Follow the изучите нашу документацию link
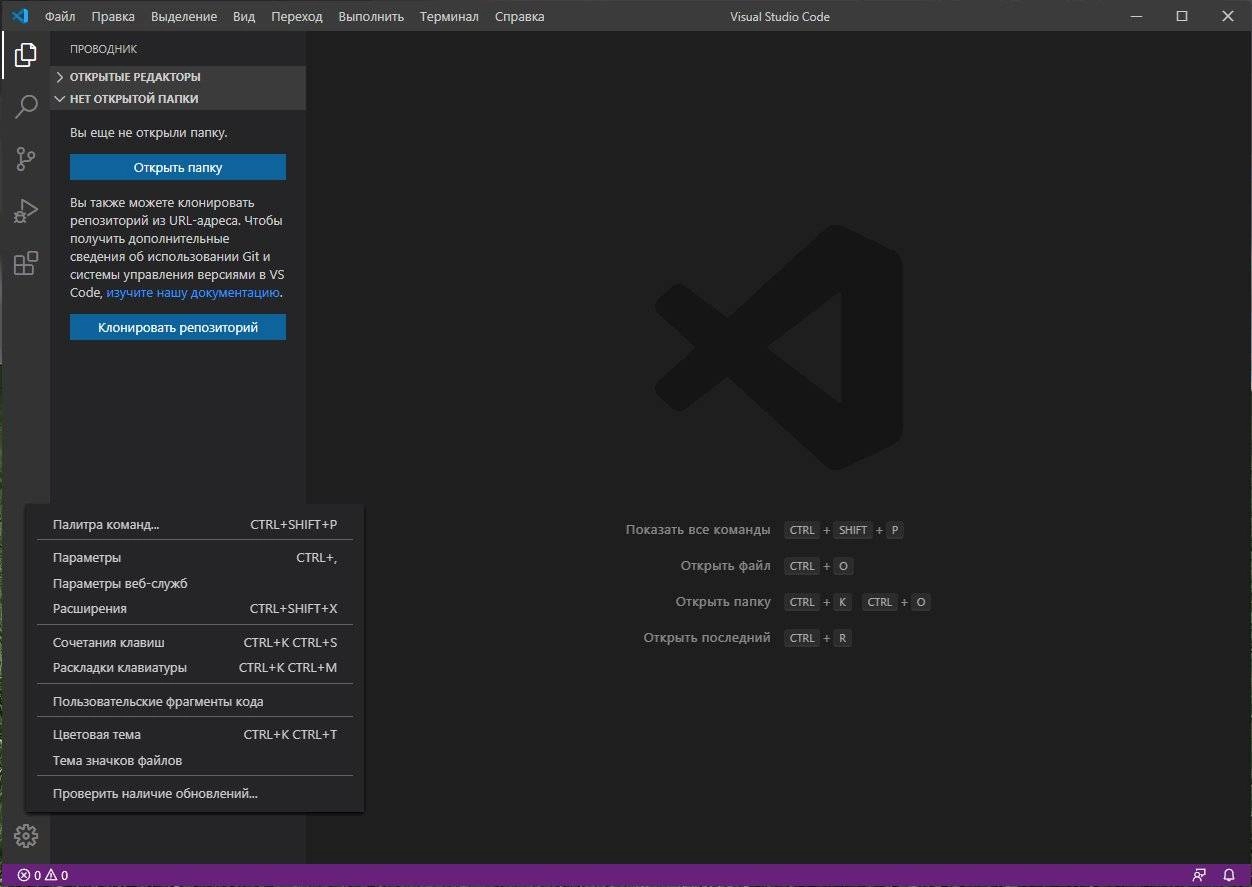Screen dimensions: 1252x887 click(x=193, y=293)
